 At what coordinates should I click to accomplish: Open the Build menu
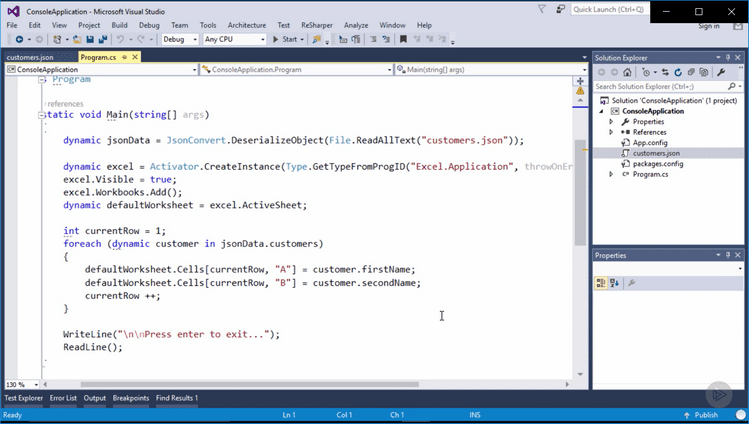click(119, 25)
